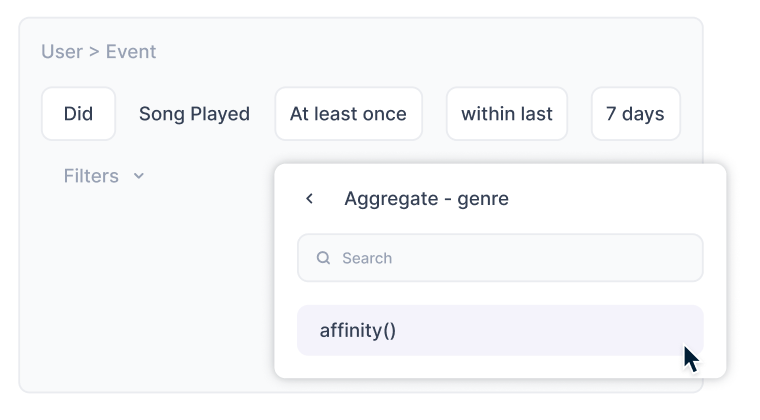This screenshot has width=760, height=420.
Task: Click 'User' in the breadcrumb
Action: 62,52
